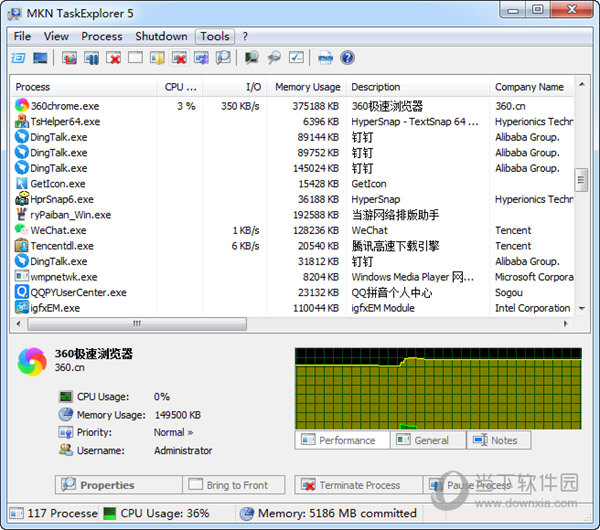Click the 375188 KB memory value
600x530 pixels.
click(316, 106)
